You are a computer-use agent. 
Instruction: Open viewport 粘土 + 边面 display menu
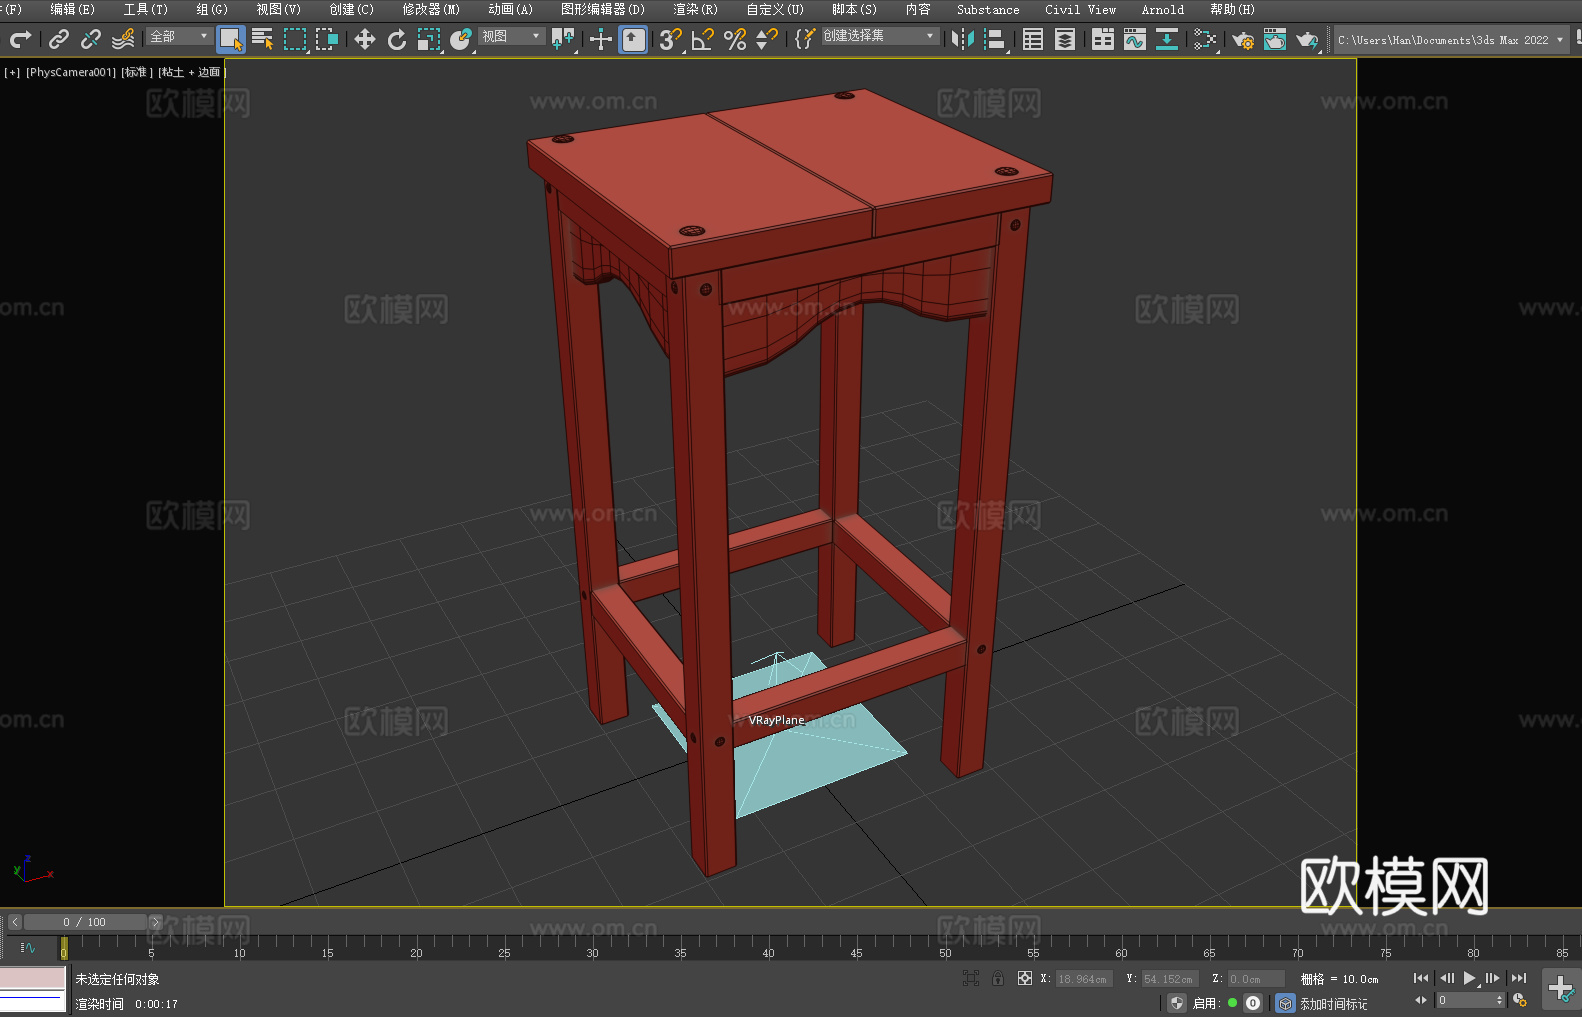[x=190, y=72]
